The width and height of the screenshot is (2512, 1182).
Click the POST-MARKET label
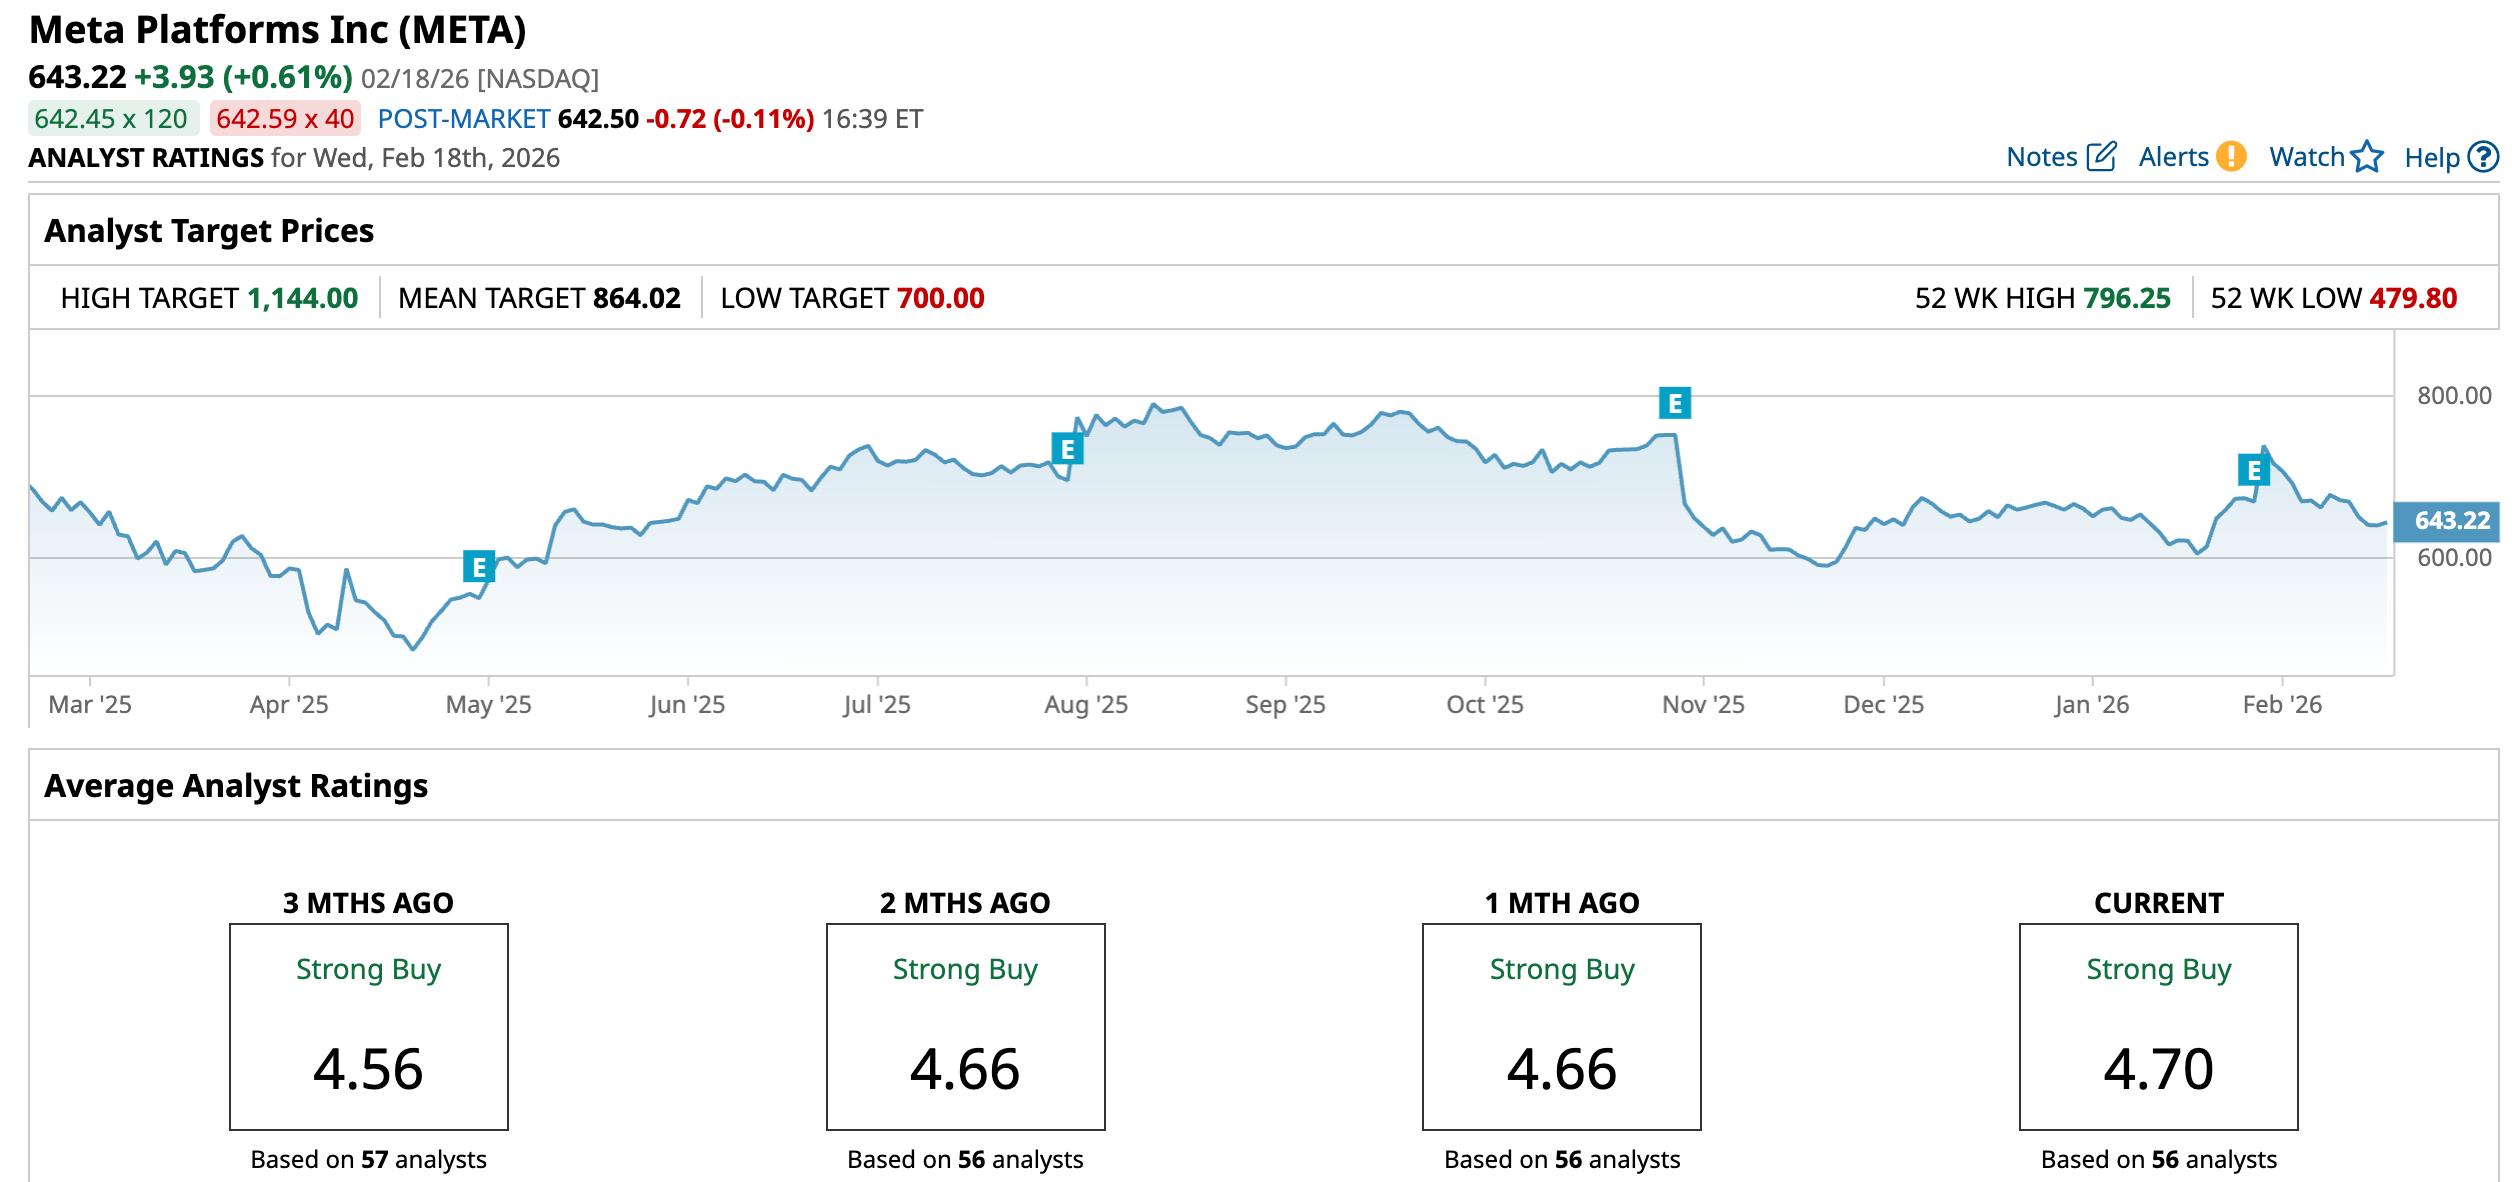[463, 119]
